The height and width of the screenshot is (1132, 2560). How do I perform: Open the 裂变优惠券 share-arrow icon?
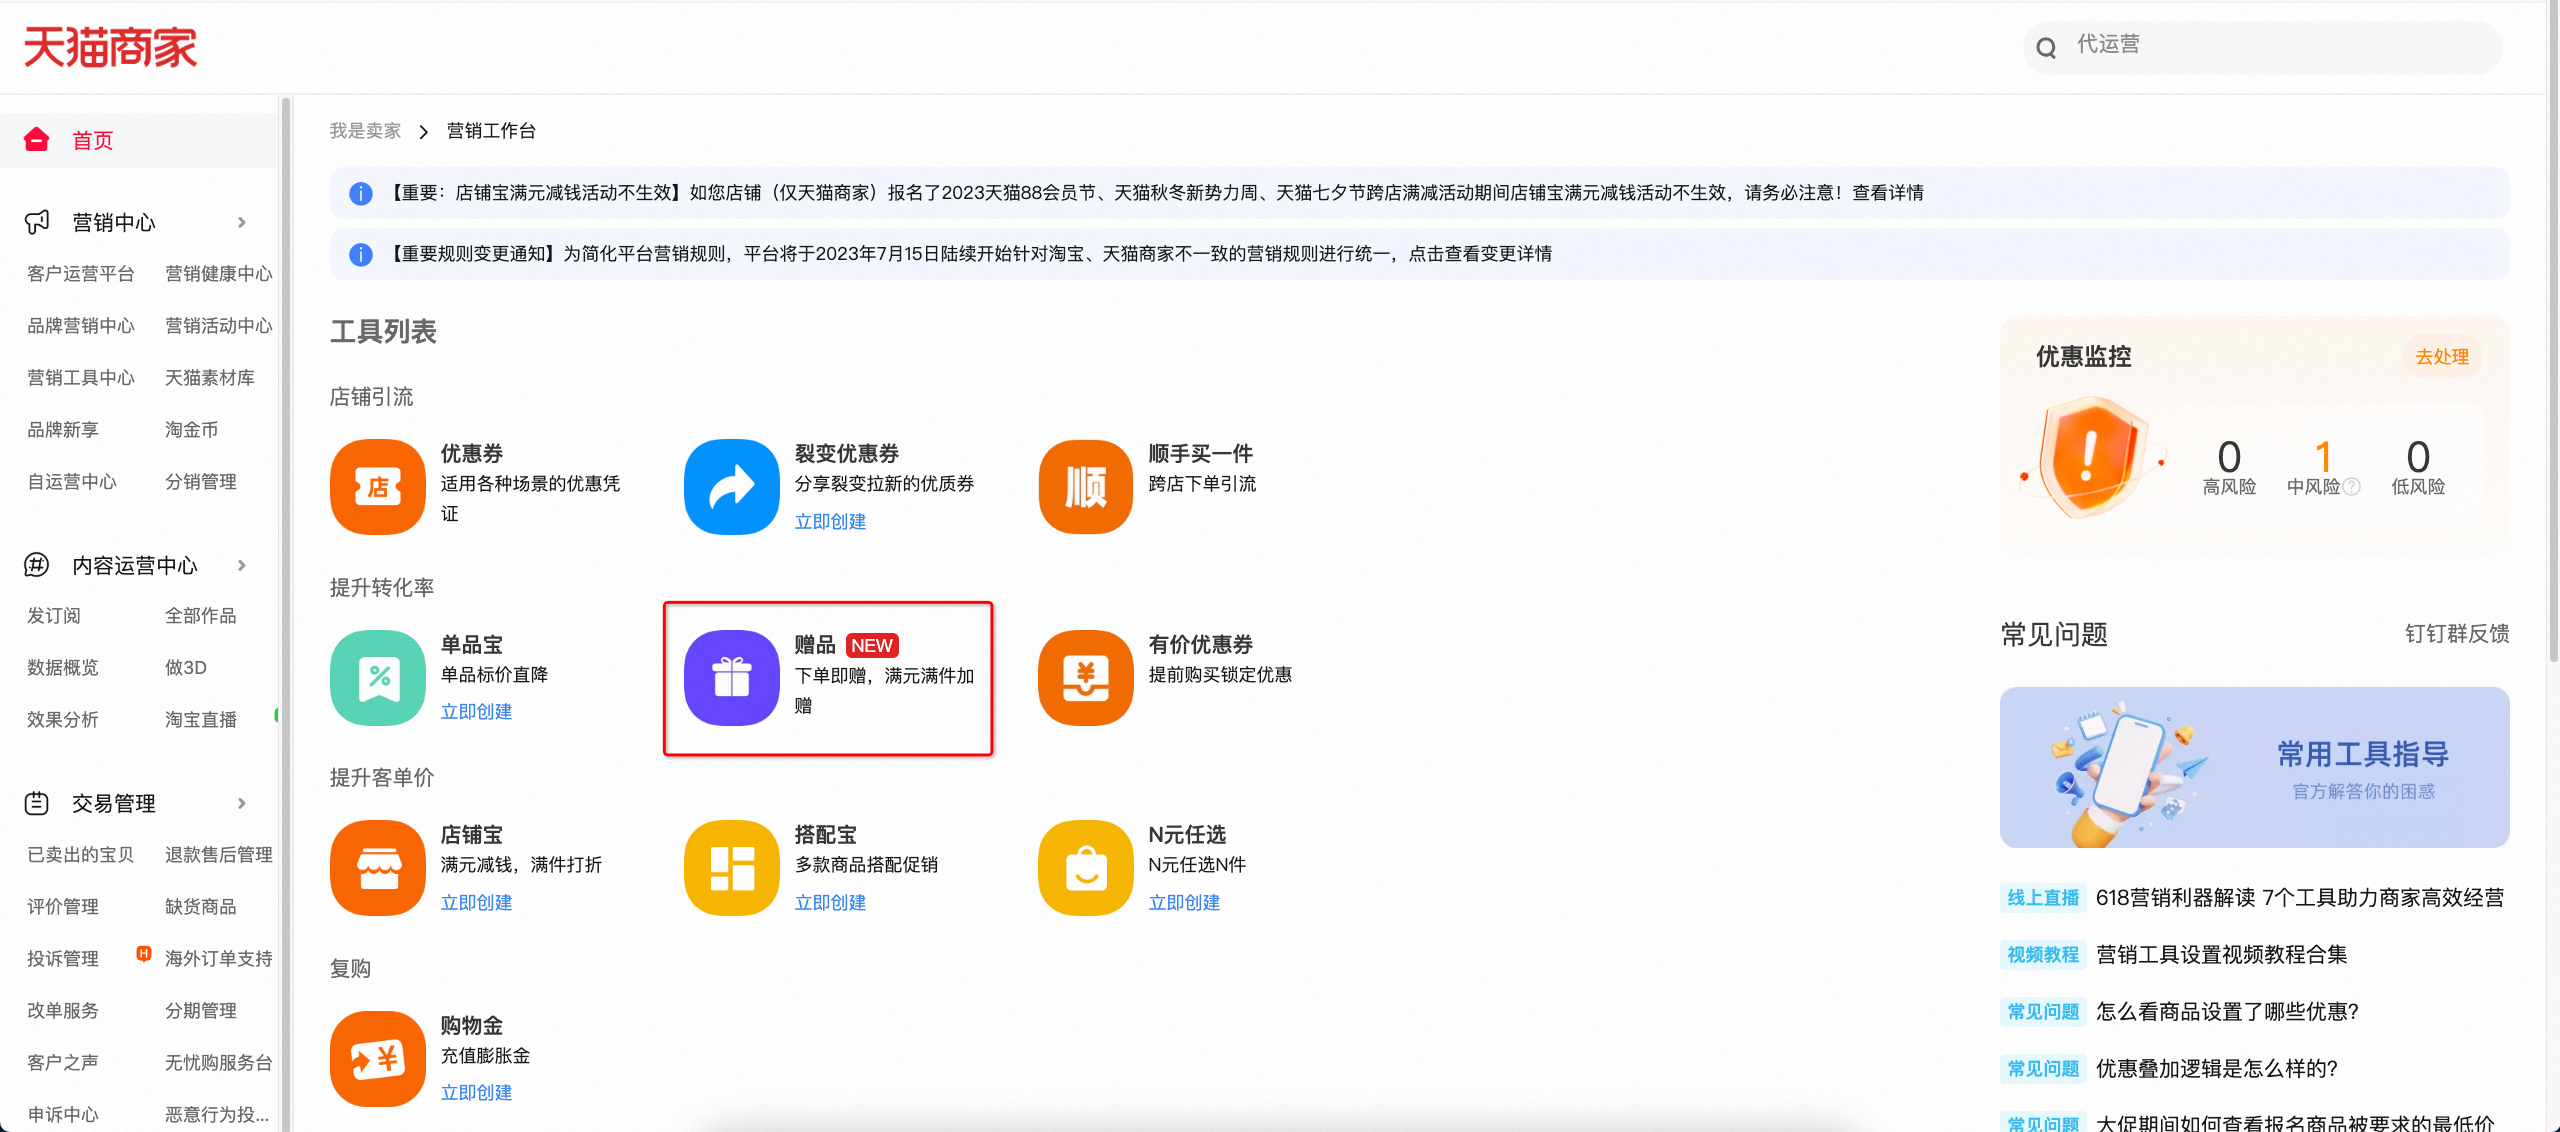pyautogui.click(x=732, y=487)
